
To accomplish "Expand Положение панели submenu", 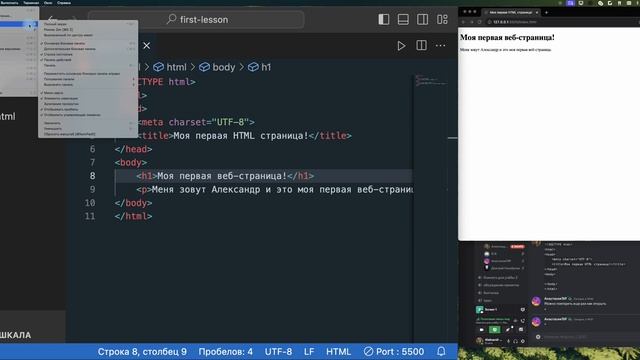I will (88, 79).
